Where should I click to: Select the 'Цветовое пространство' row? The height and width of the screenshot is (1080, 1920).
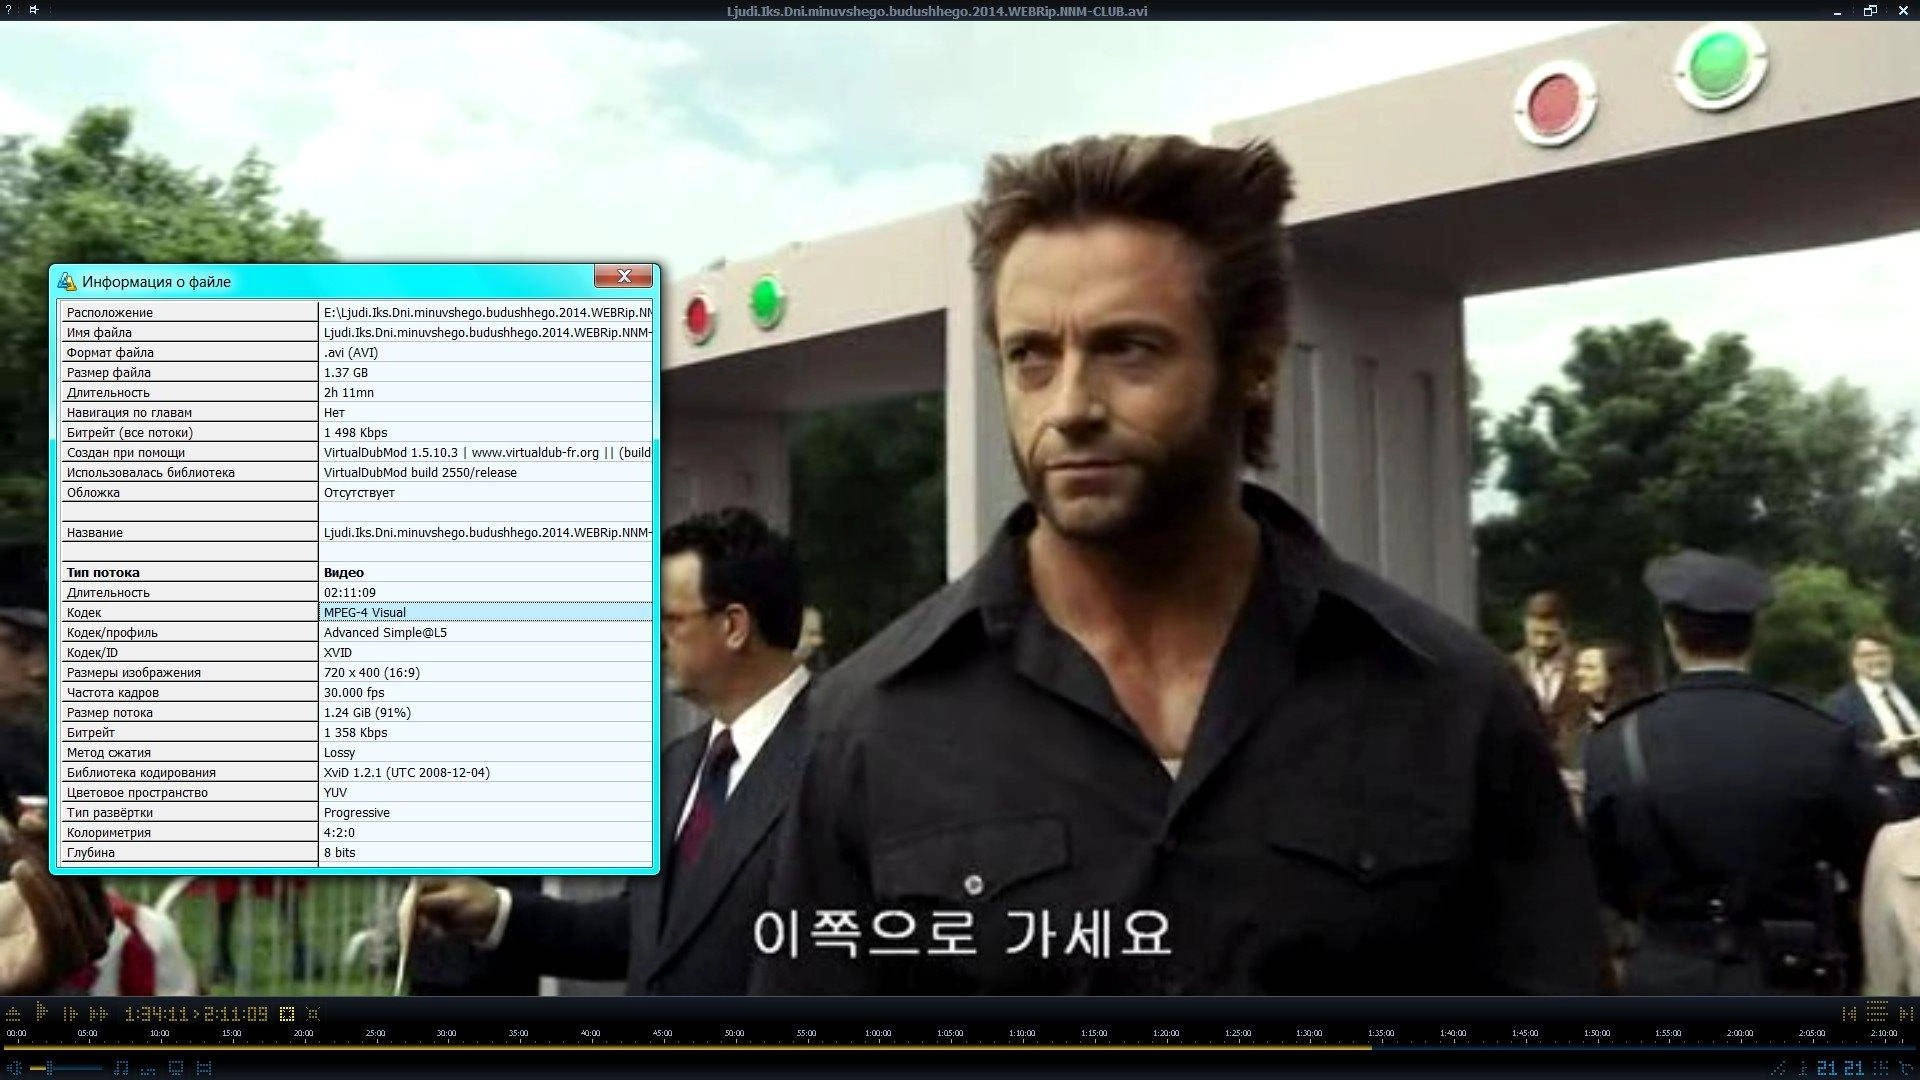pyautogui.click(x=357, y=792)
